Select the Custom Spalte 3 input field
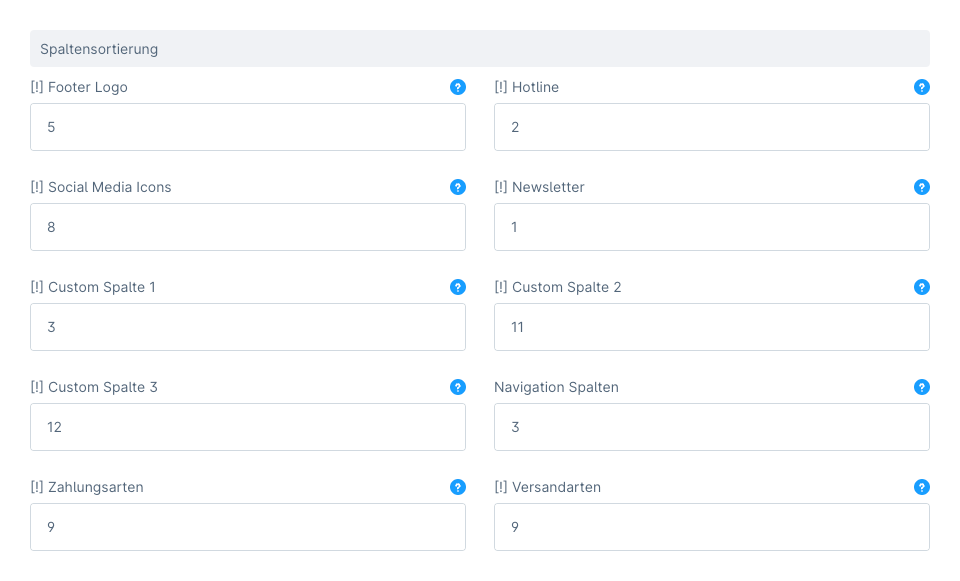Image resolution: width=960 pixels, height=581 pixels. 247,427
